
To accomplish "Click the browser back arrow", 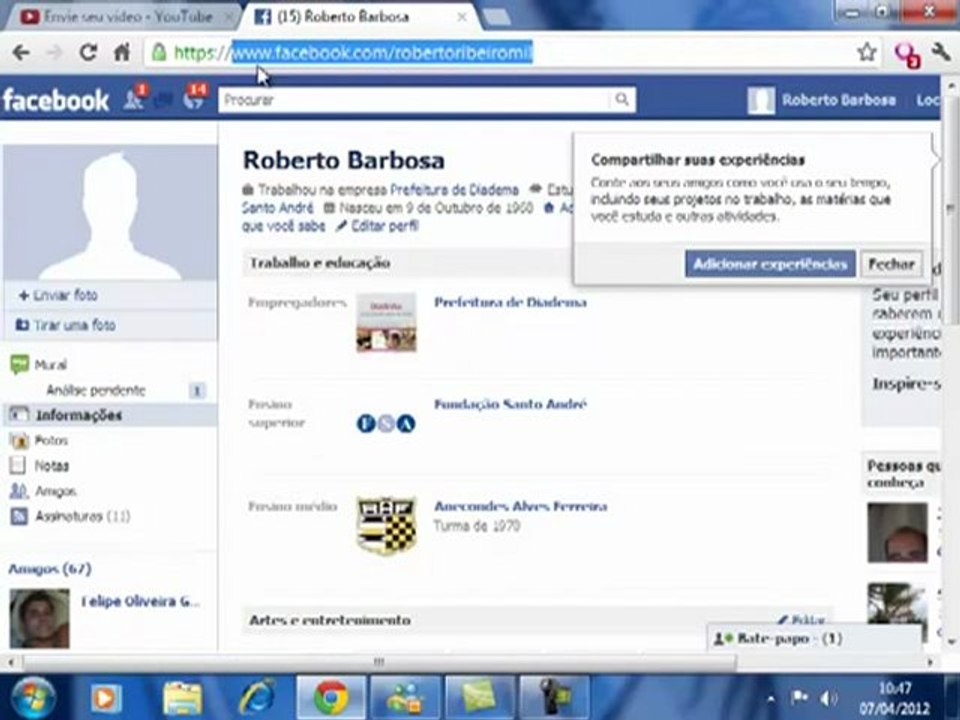I will pyautogui.click(x=21, y=53).
